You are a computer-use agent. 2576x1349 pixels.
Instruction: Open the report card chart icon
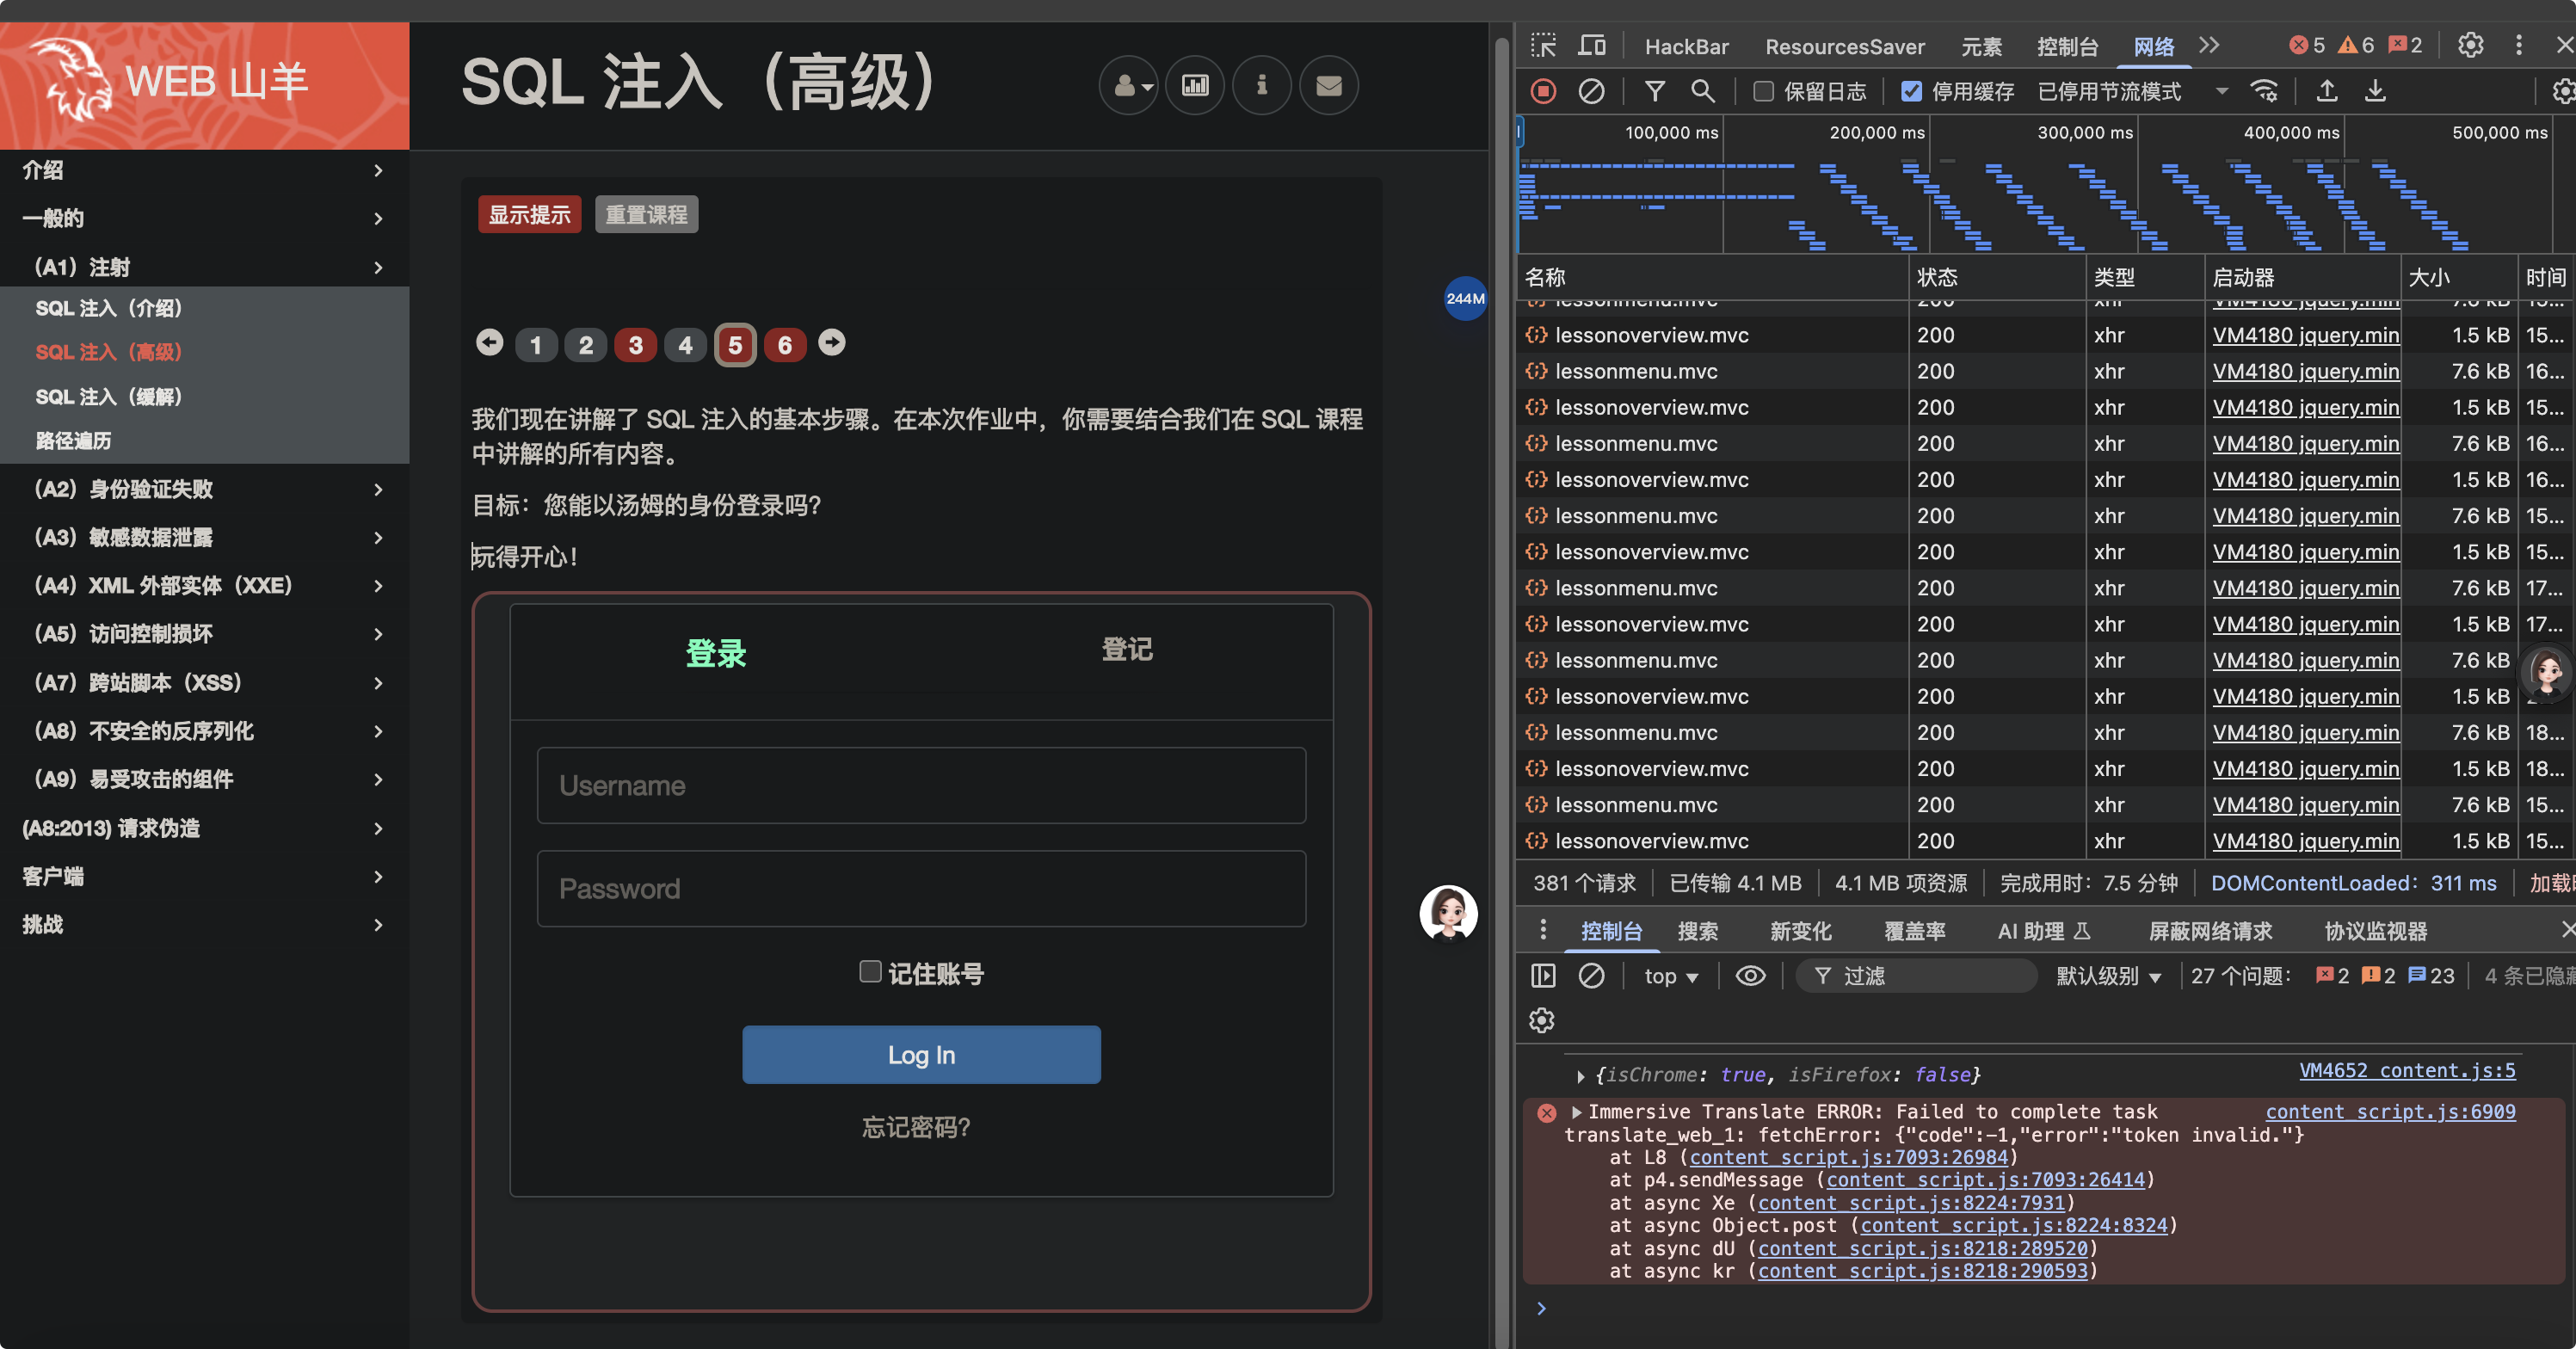click(1195, 86)
